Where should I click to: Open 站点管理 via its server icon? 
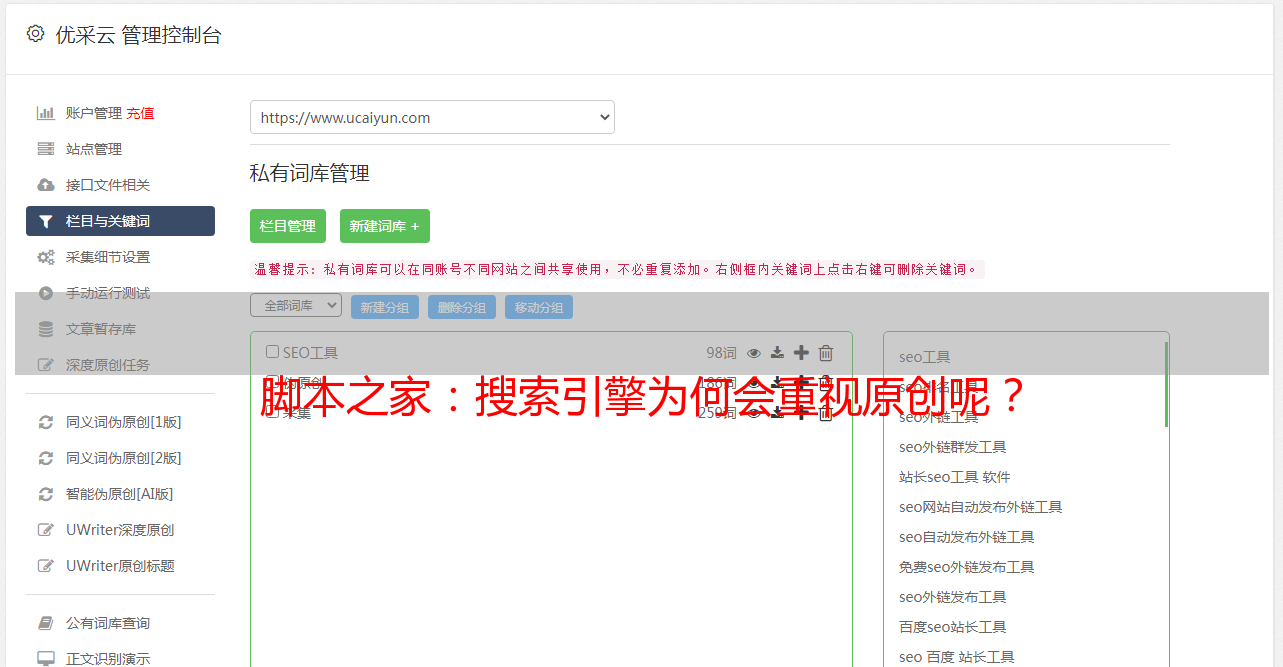45,149
